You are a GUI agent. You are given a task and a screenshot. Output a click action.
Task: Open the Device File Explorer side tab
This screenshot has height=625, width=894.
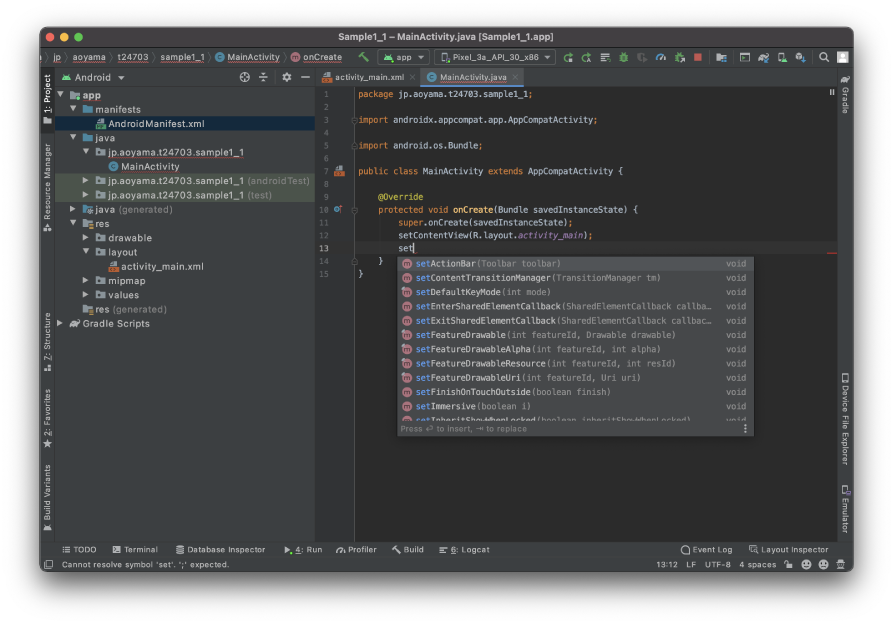845,419
